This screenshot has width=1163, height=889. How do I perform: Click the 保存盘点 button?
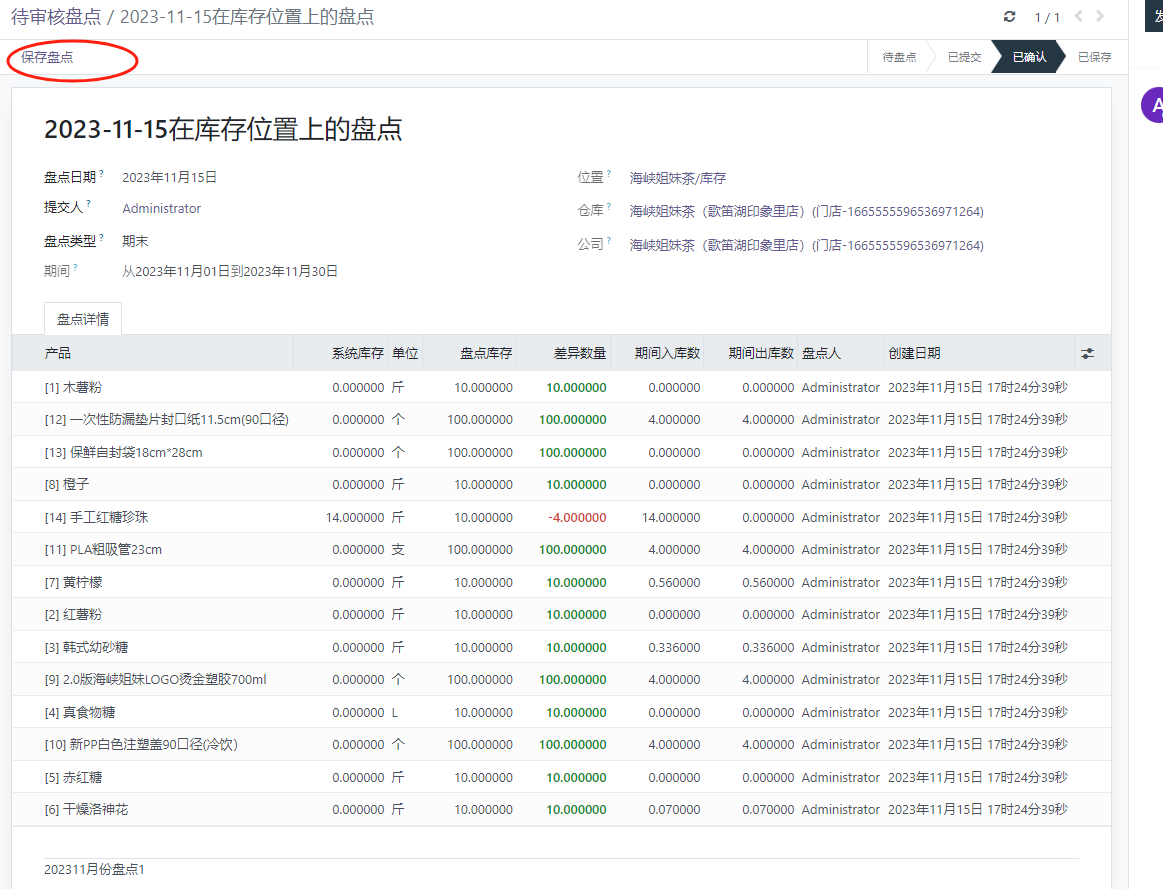(x=47, y=58)
